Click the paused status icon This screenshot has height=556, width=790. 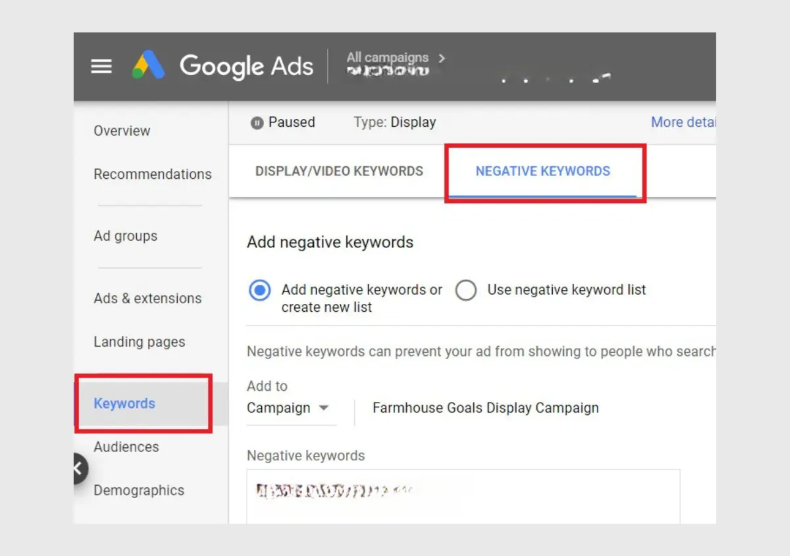[257, 123]
